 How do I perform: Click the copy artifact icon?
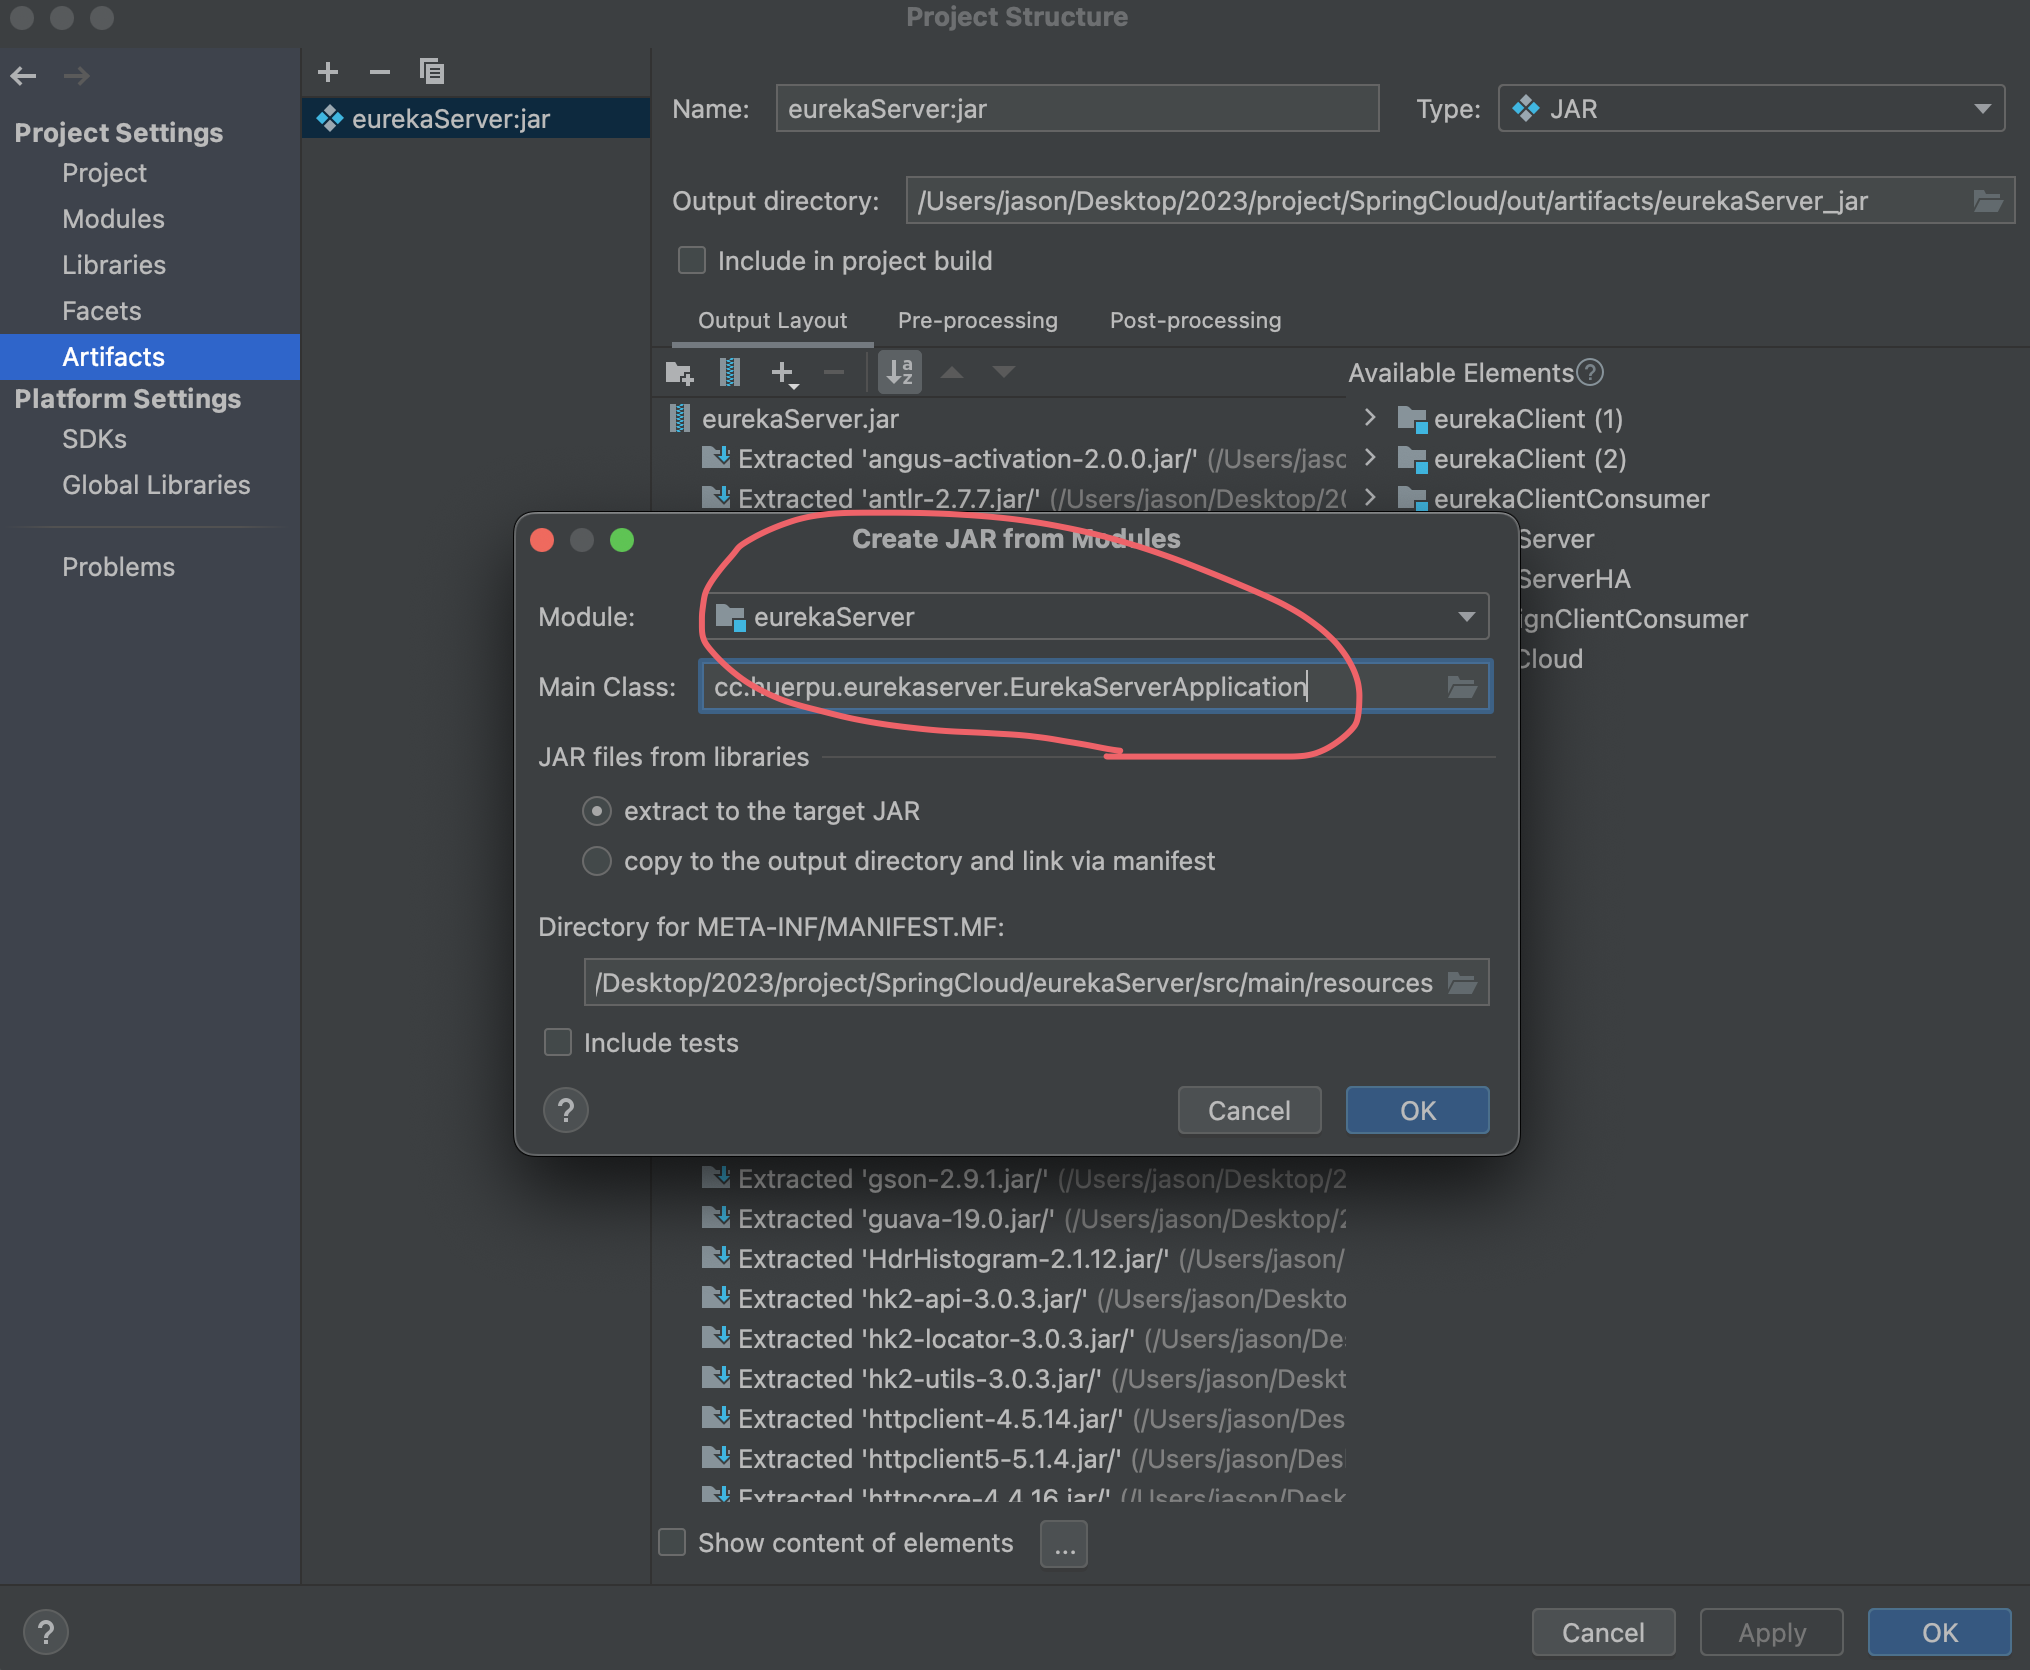pyautogui.click(x=432, y=72)
